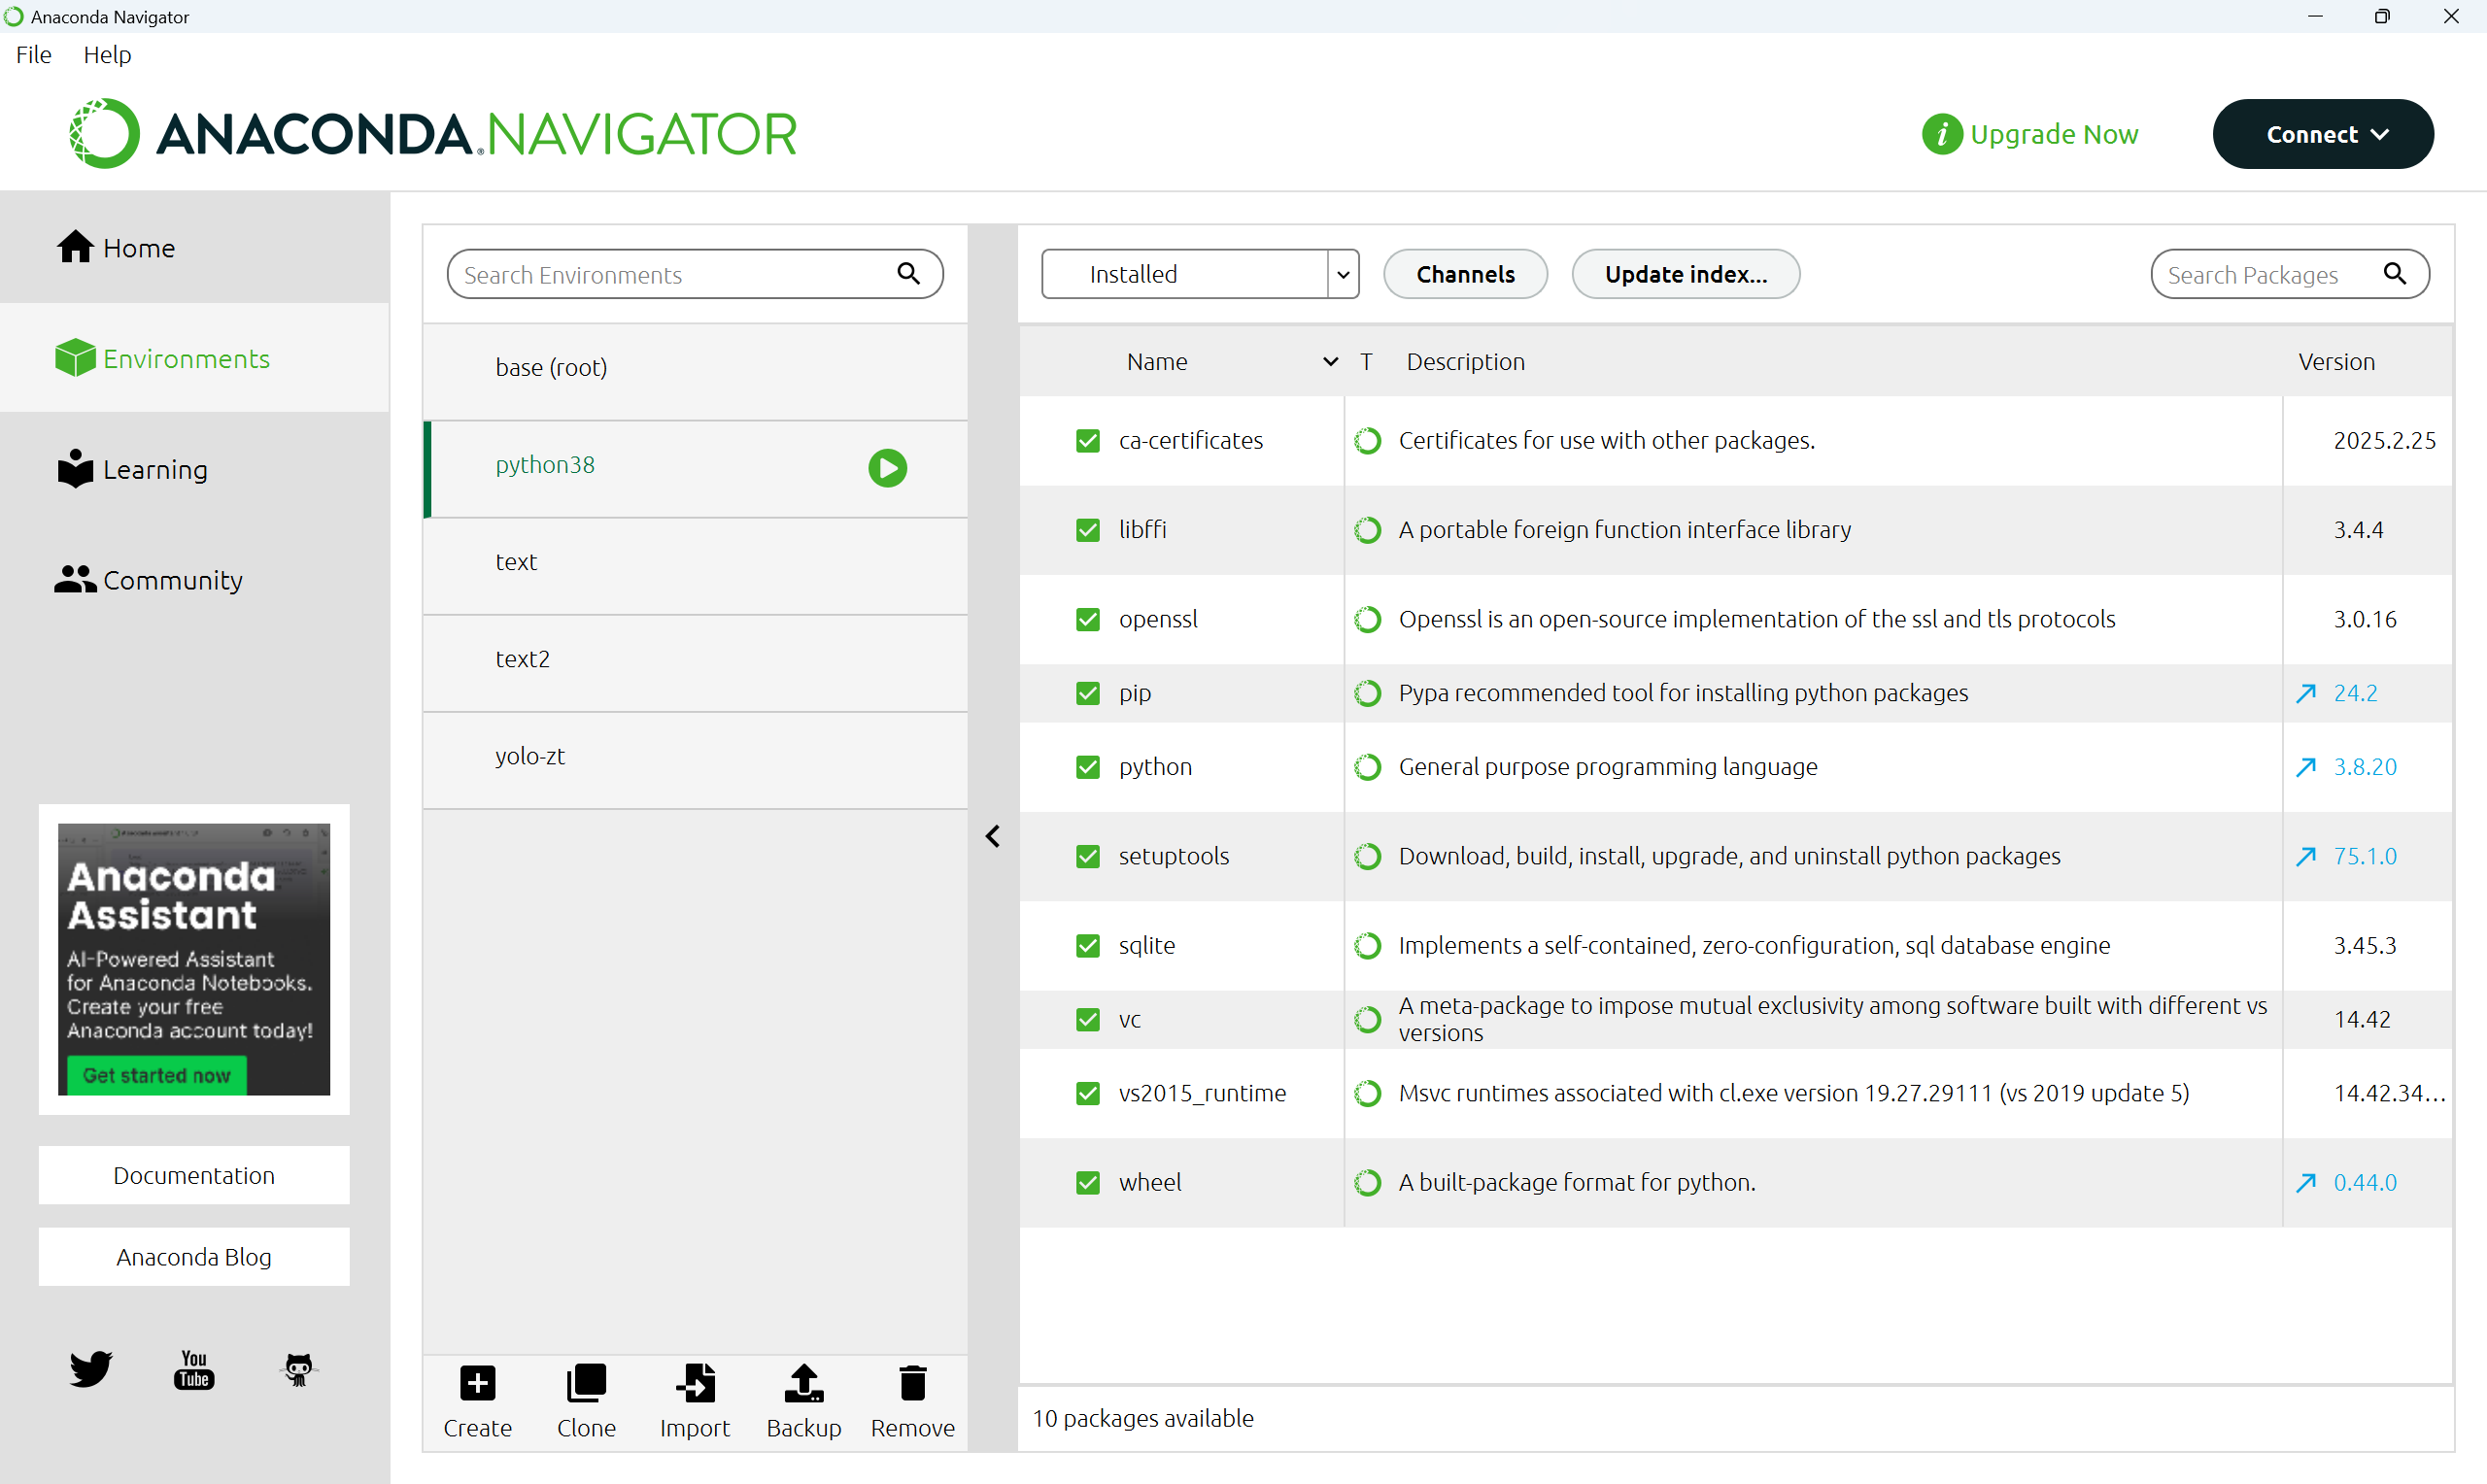2487x1484 pixels.
Task: Toggle the ca-certificates package checkbox
Action: click(1087, 440)
